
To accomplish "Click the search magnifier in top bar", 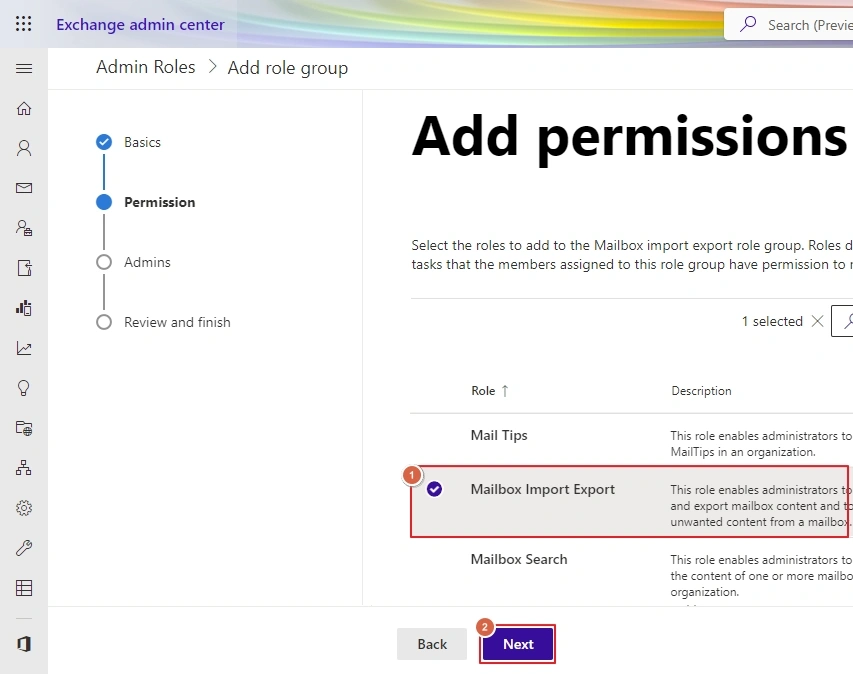I will coord(749,24).
